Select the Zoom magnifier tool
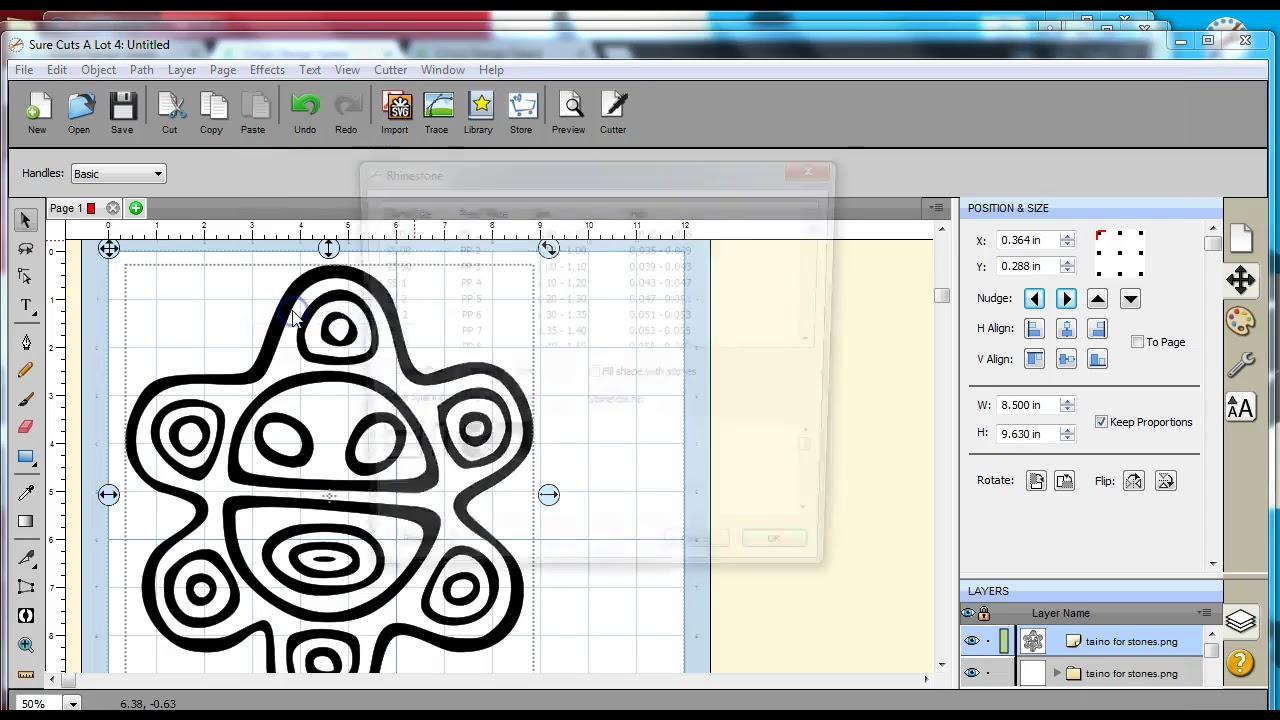This screenshot has width=1280, height=720. [x=26, y=645]
